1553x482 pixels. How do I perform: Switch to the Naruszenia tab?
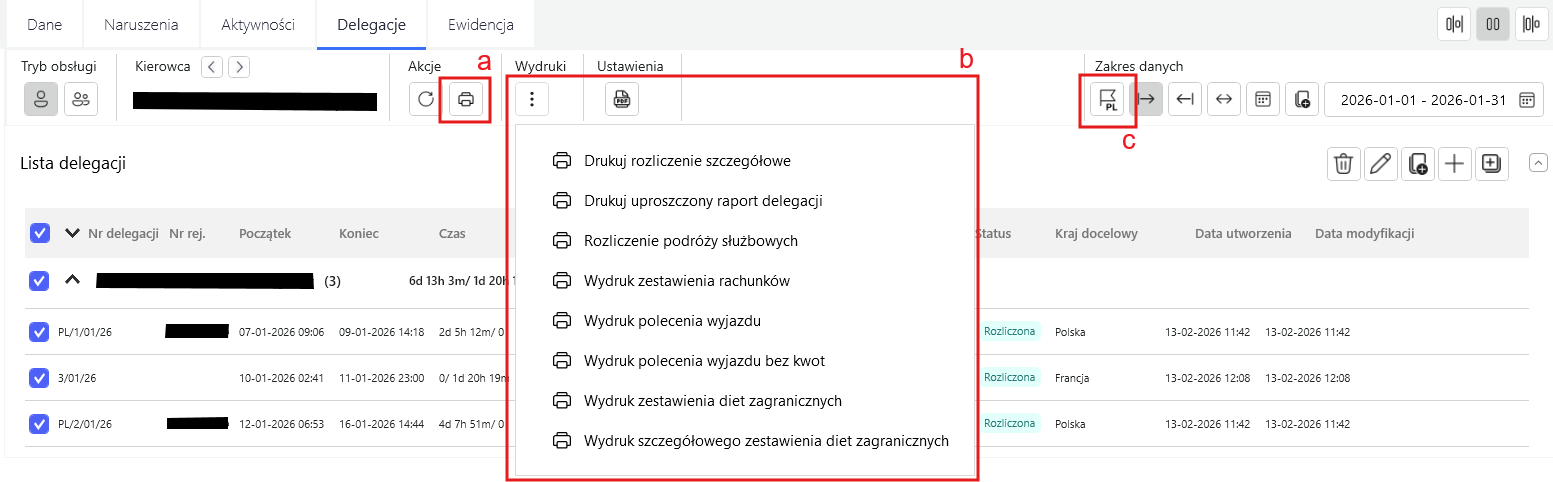pos(141,25)
